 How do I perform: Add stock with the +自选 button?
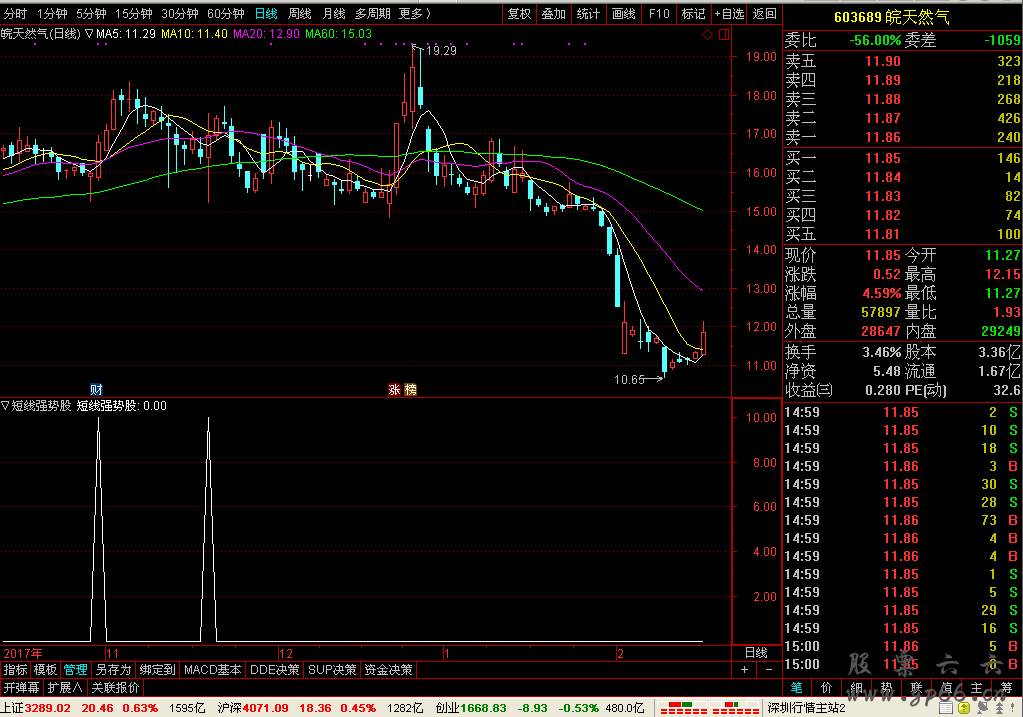click(x=729, y=14)
